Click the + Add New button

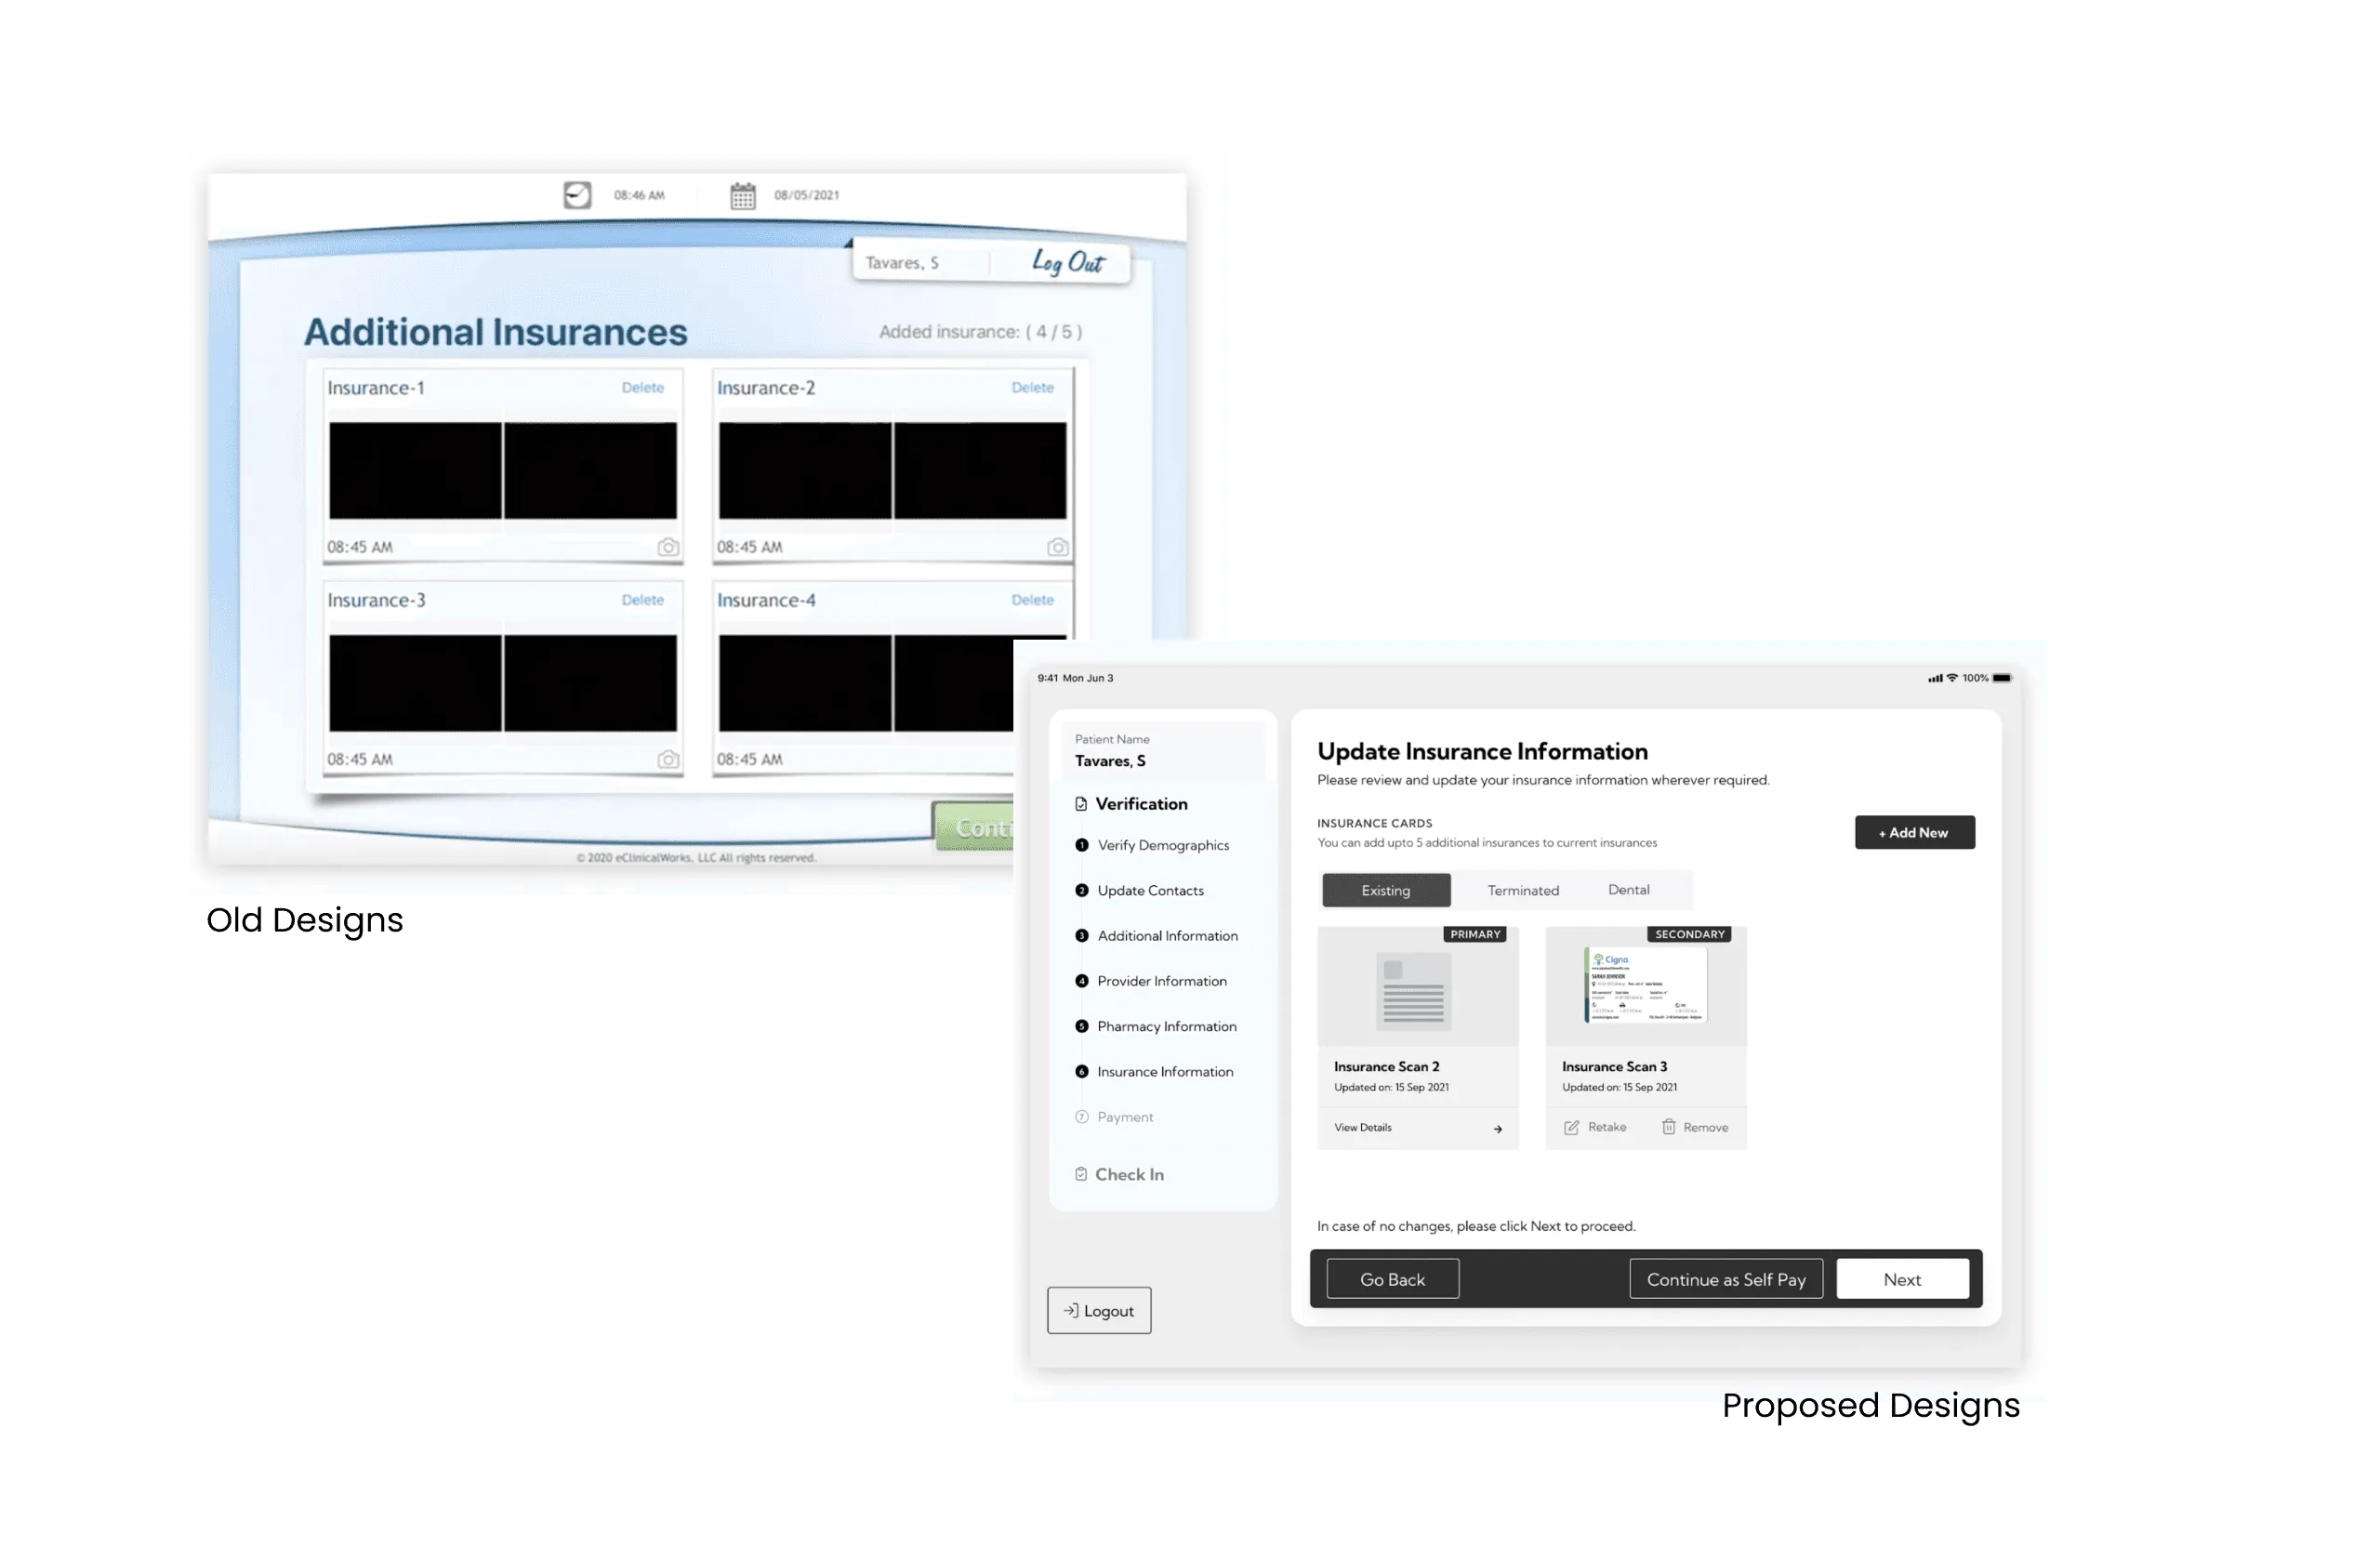coord(1915,832)
